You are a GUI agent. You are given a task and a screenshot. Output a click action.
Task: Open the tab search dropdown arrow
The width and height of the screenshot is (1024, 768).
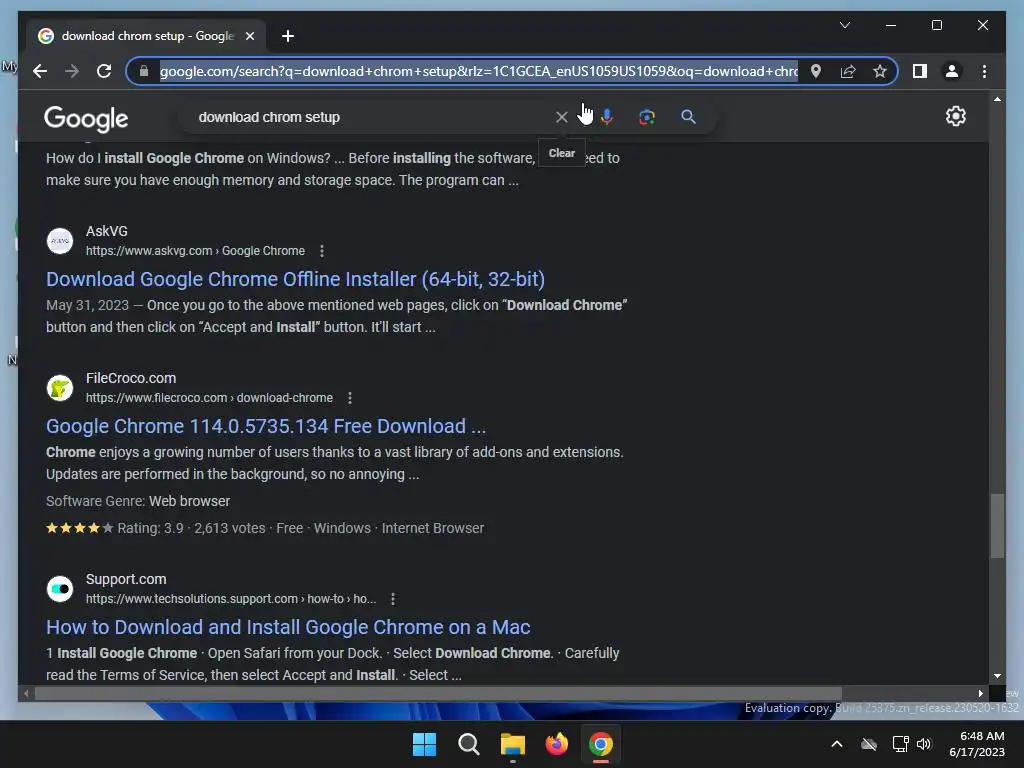click(x=844, y=25)
